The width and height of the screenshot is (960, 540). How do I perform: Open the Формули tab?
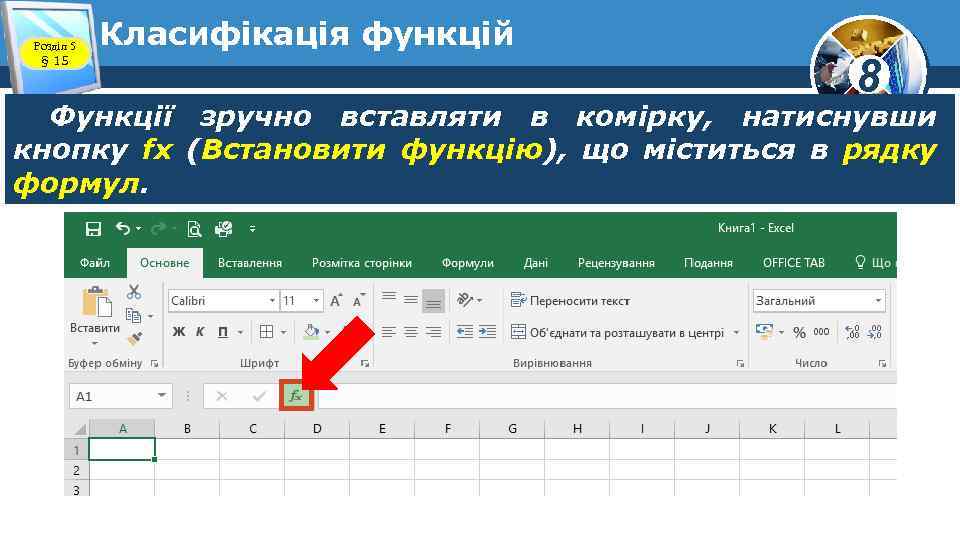(x=468, y=263)
